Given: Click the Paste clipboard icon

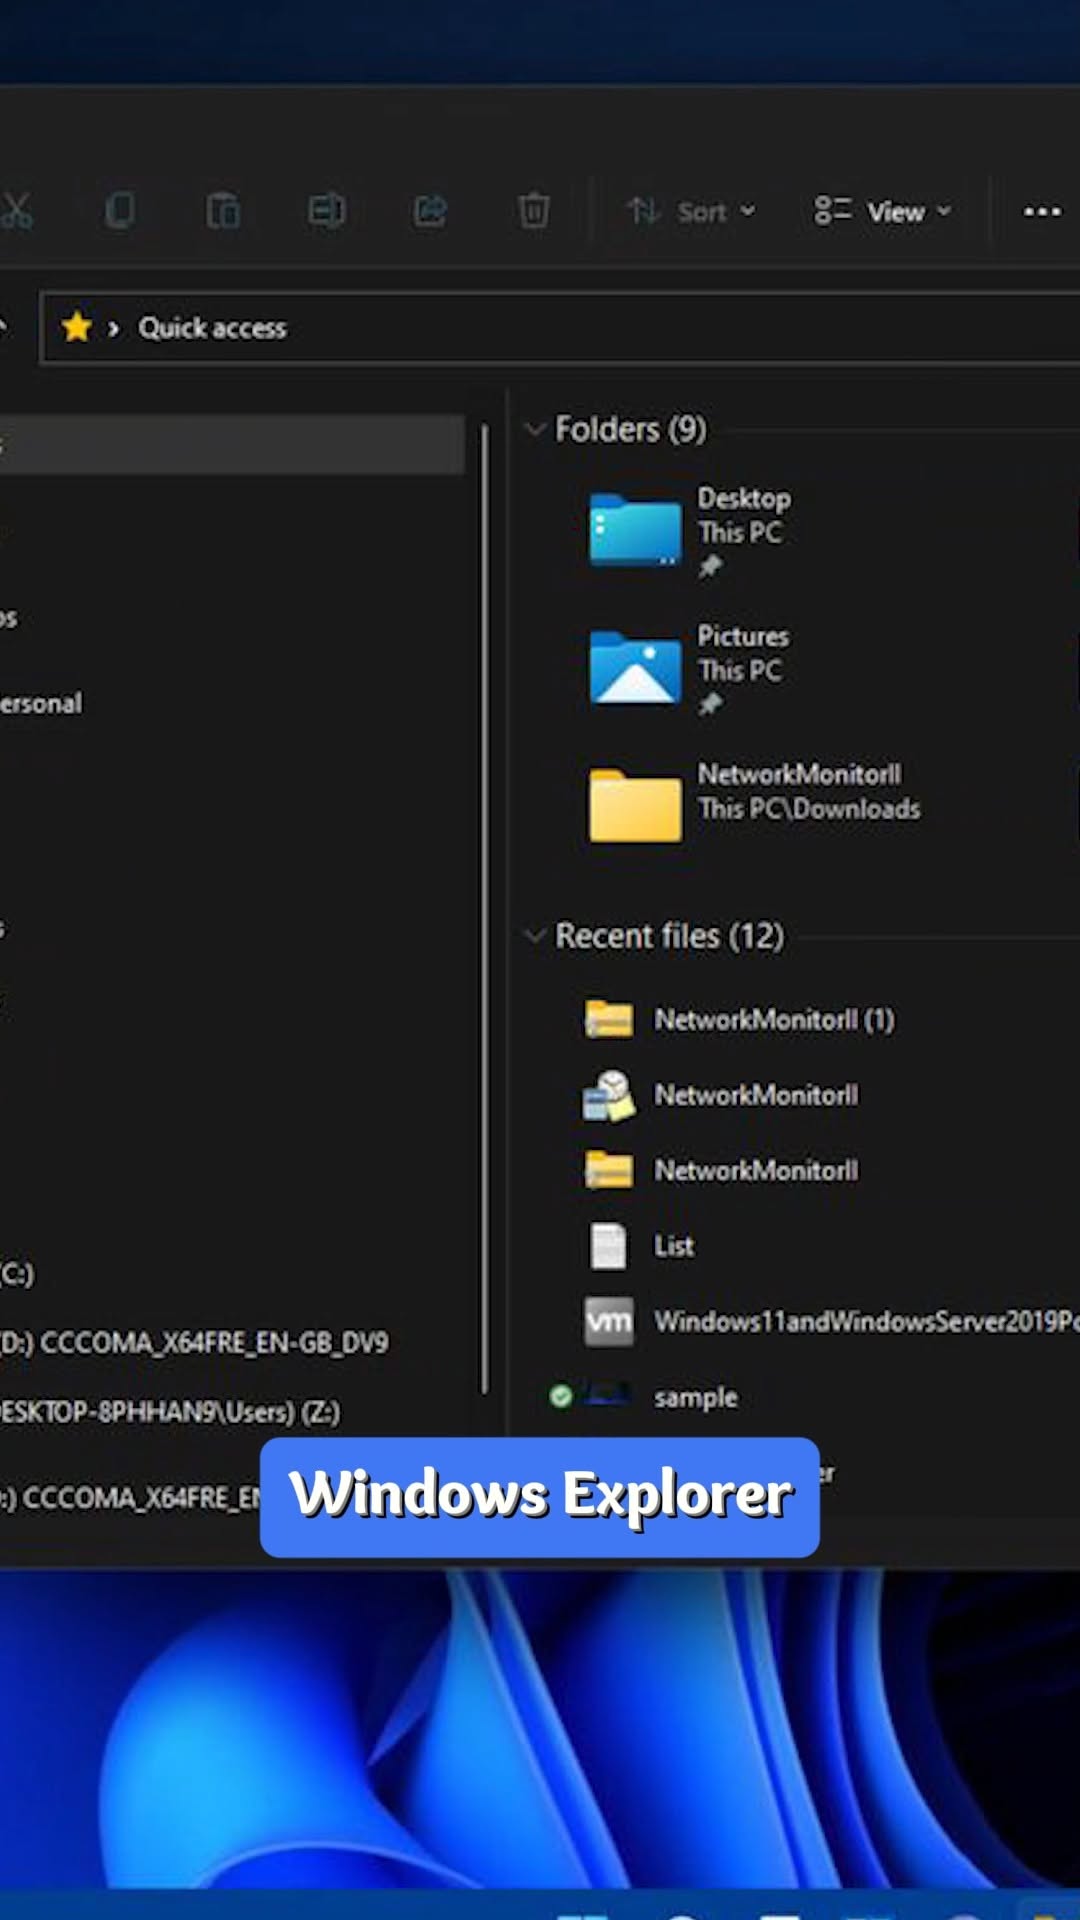Looking at the screenshot, I should [223, 211].
